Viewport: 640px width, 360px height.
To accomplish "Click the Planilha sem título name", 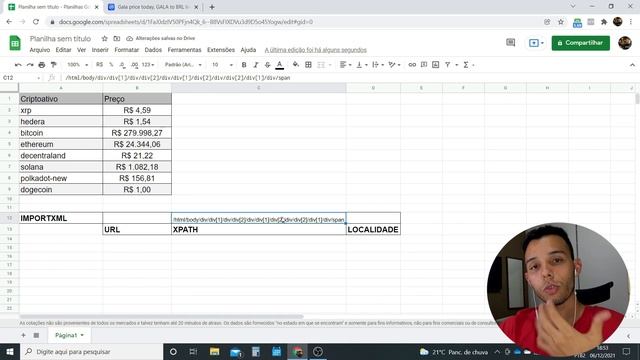I will 60,38.
